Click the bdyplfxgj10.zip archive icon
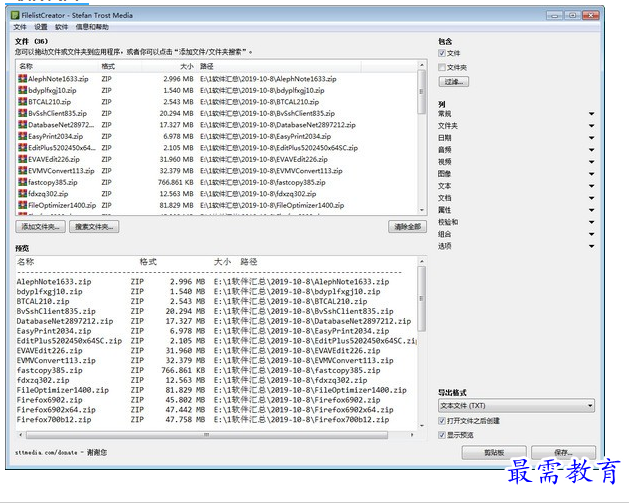The width and height of the screenshot is (629, 503). point(22,90)
